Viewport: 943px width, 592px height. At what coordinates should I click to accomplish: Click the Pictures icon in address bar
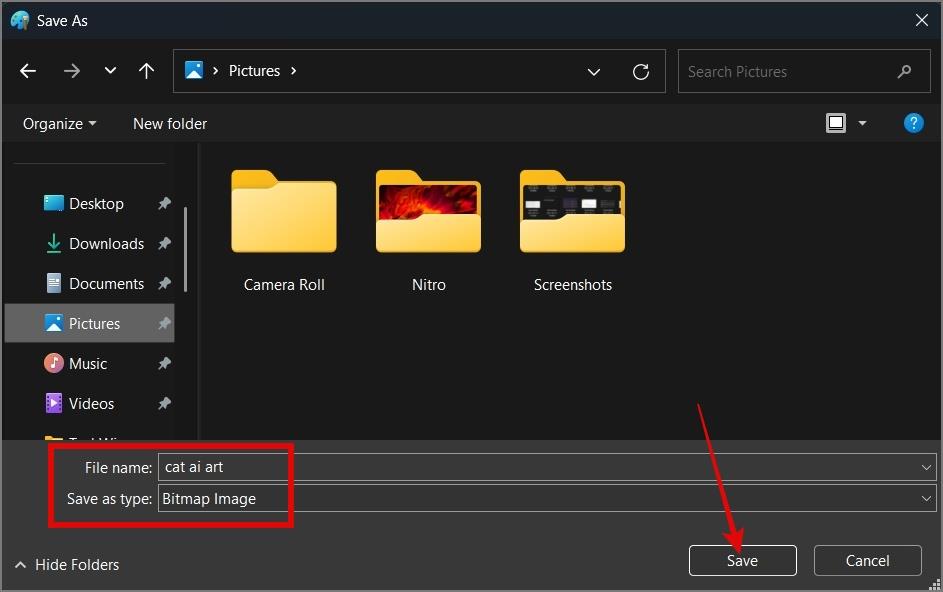[x=194, y=70]
